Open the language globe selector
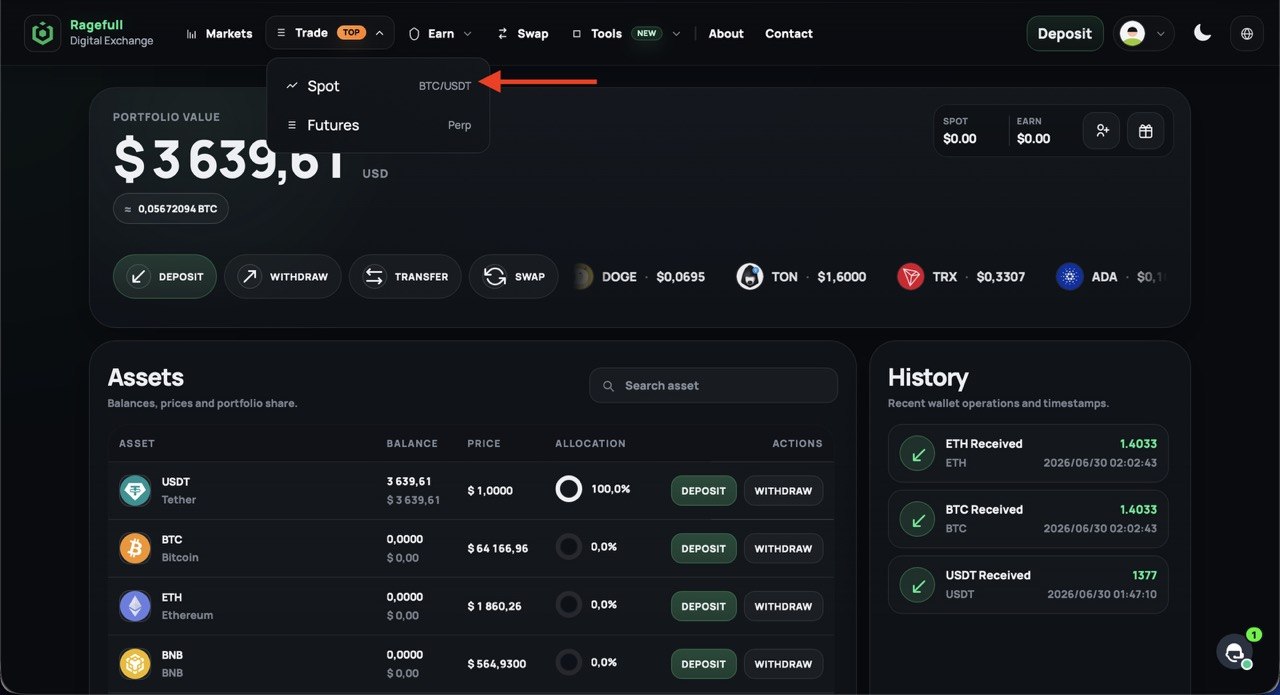Screen dimensions: 1280x695 point(1247,33)
